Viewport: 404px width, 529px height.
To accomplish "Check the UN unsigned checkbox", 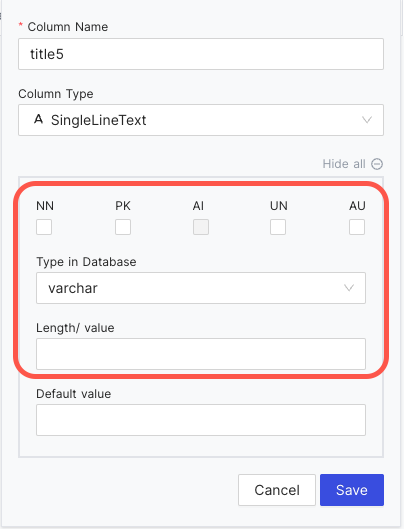I will [278, 227].
